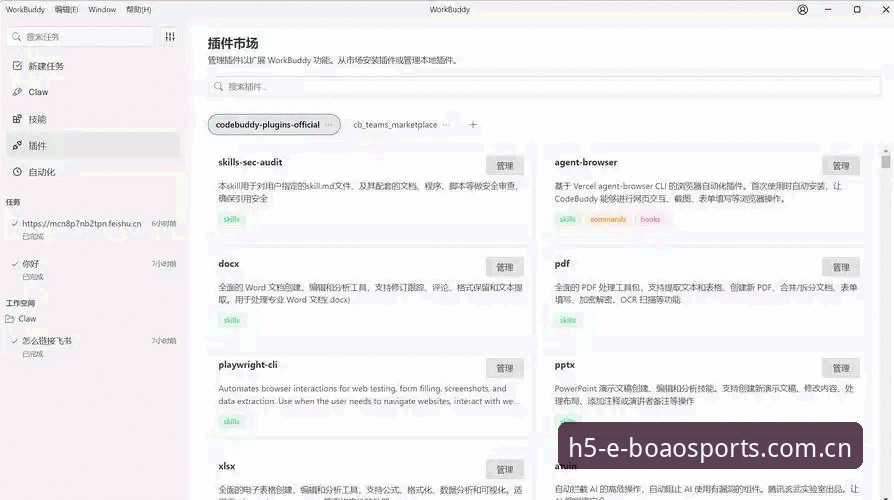Click the pdf plugin title
The width and height of the screenshot is (894, 500).
pos(562,263)
